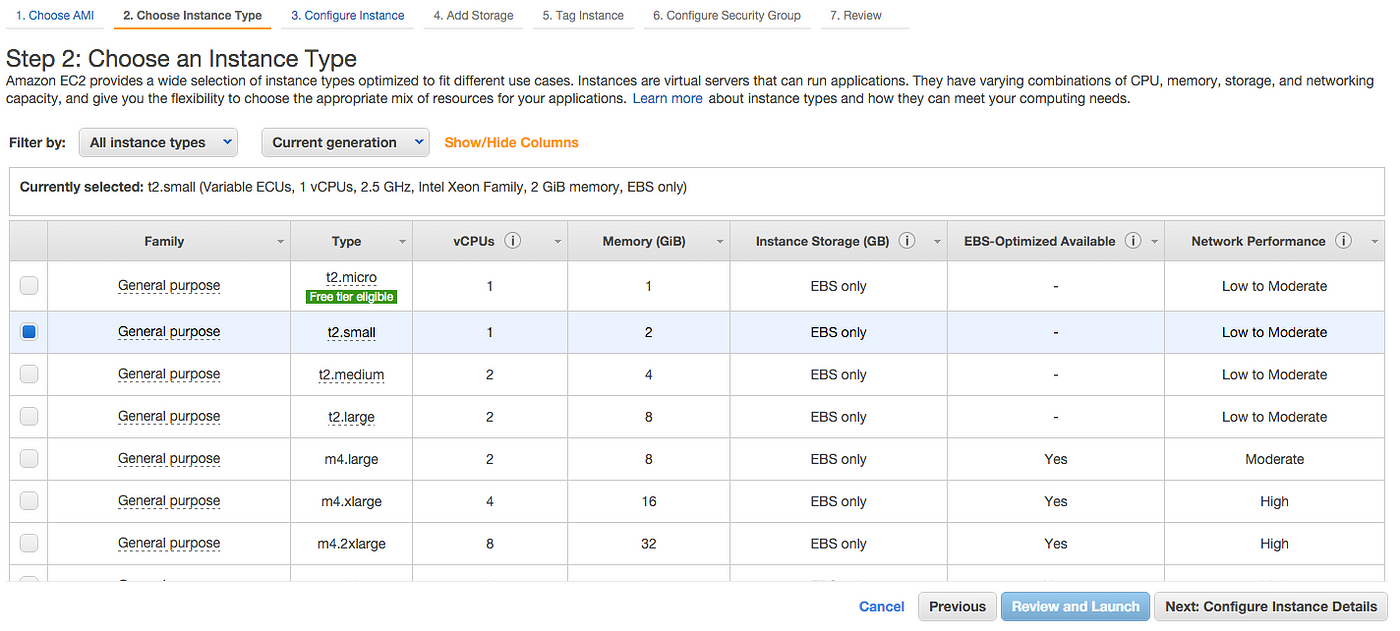Viewport: 1400px width, 631px height.
Task: Click the Family column header
Action: pyautogui.click(x=169, y=241)
